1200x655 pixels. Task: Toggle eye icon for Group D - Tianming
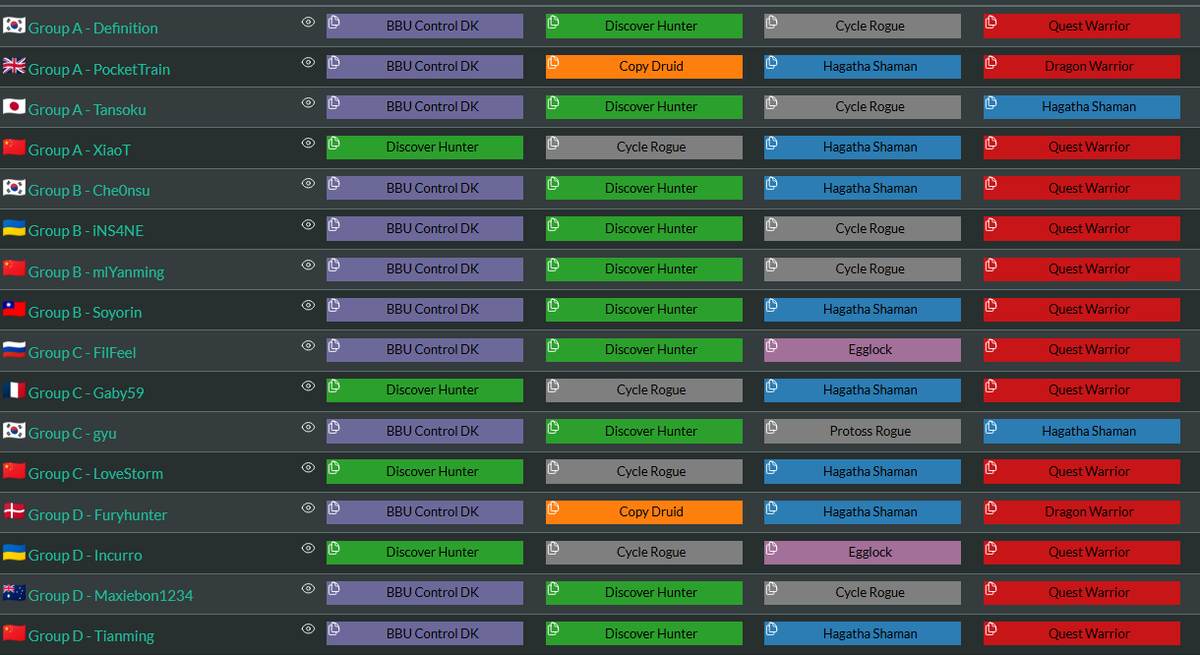308,629
